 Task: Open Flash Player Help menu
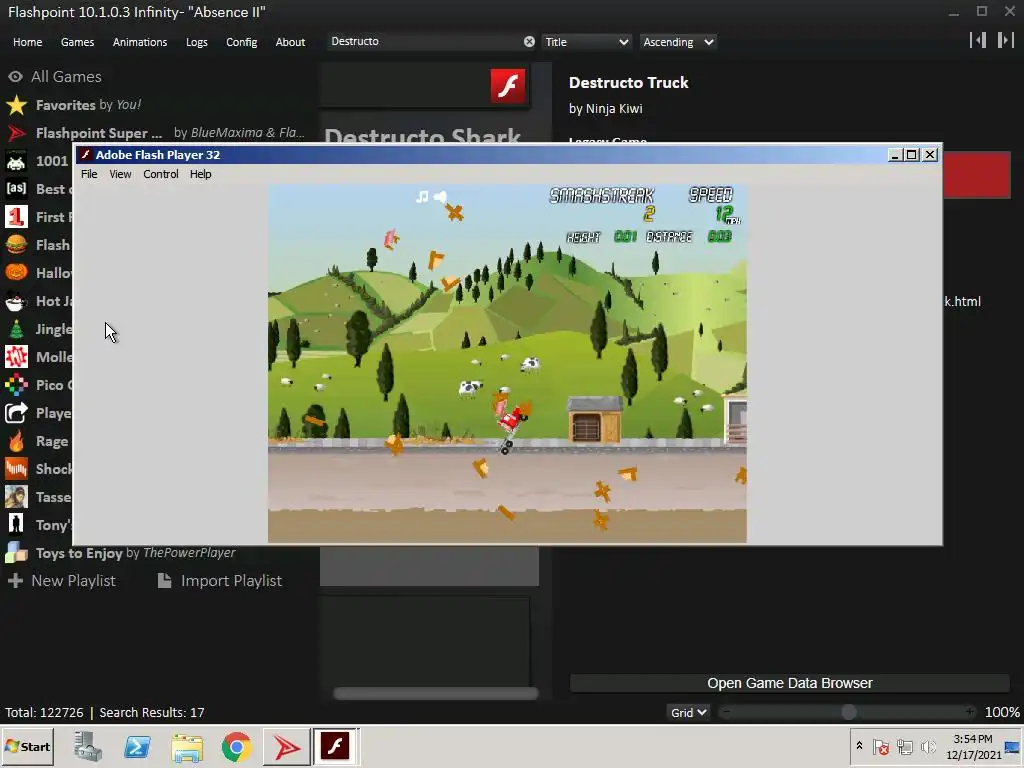(x=200, y=174)
